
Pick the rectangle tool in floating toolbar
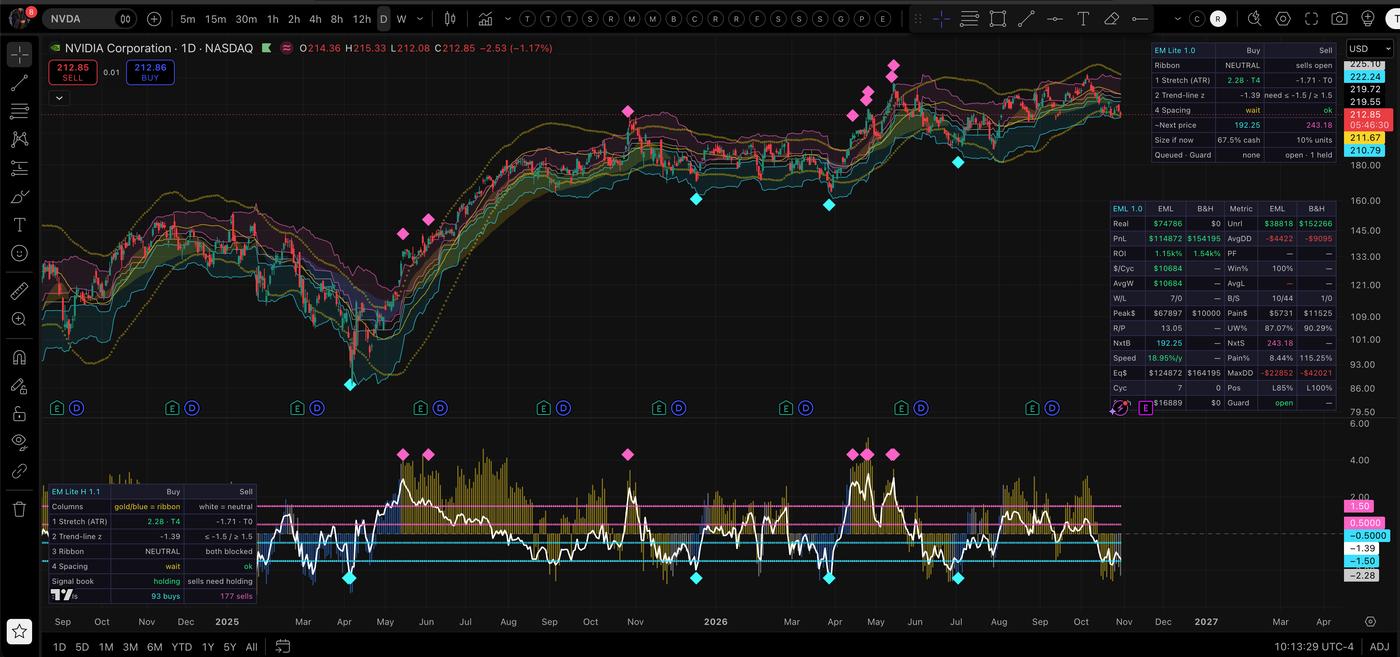(x=998, y=19)
